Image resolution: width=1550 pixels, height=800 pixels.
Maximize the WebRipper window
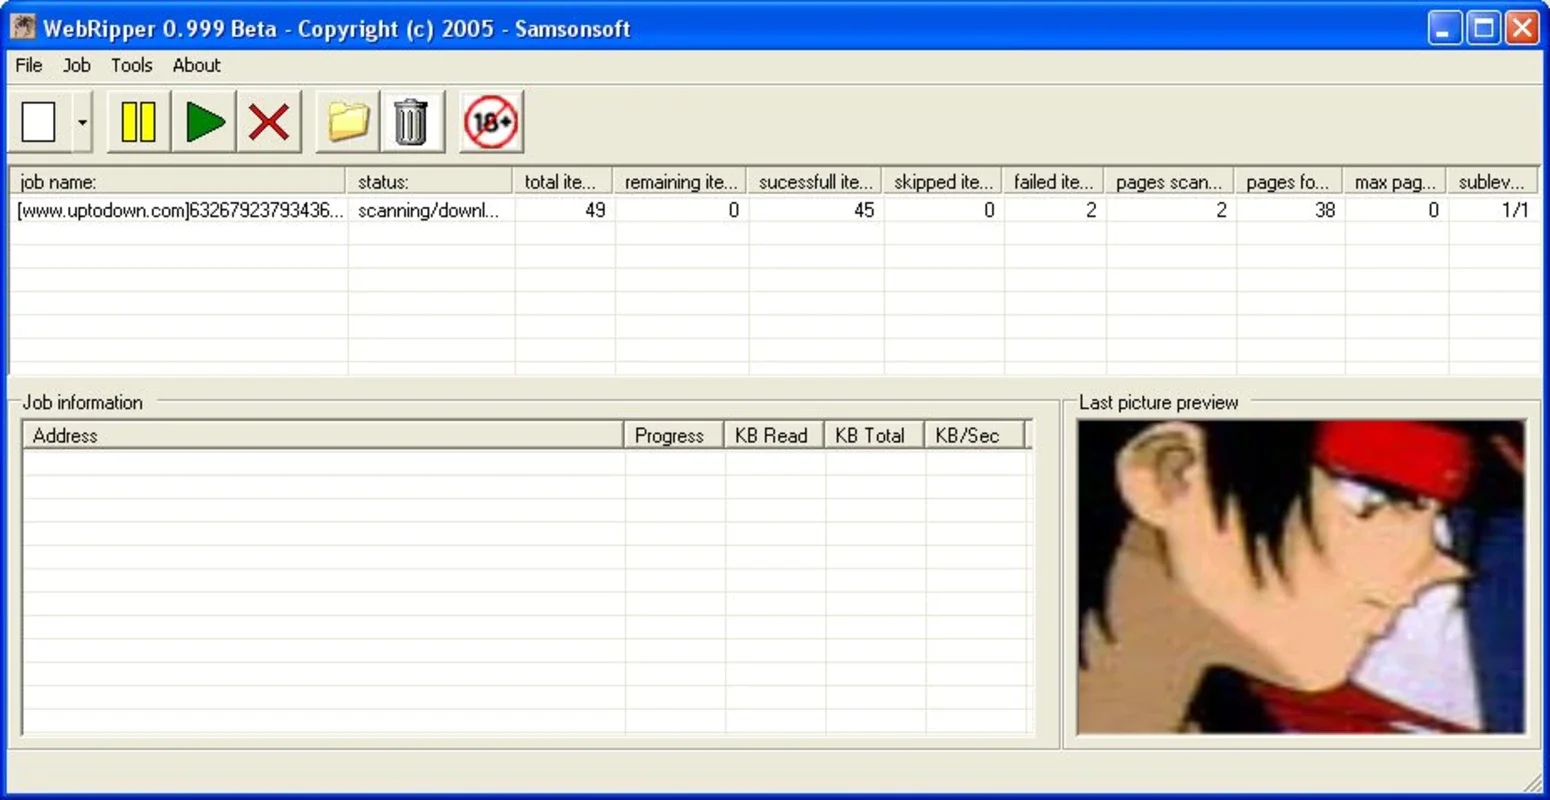tap(1483, 28)
